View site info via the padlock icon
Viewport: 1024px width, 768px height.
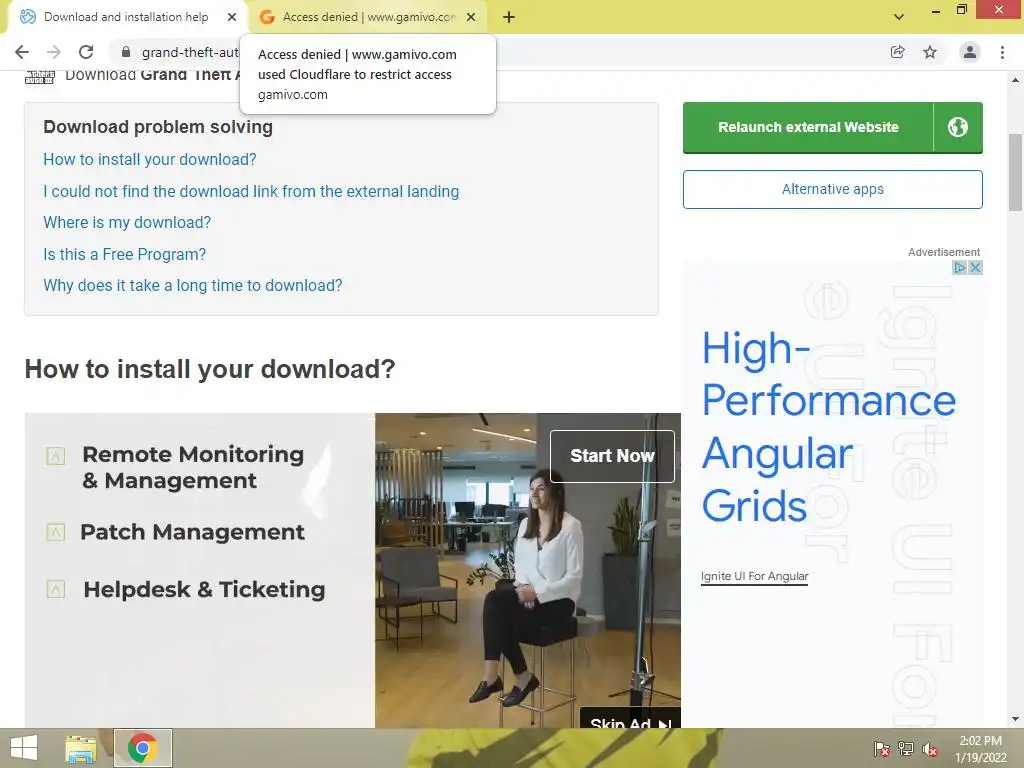126,52
